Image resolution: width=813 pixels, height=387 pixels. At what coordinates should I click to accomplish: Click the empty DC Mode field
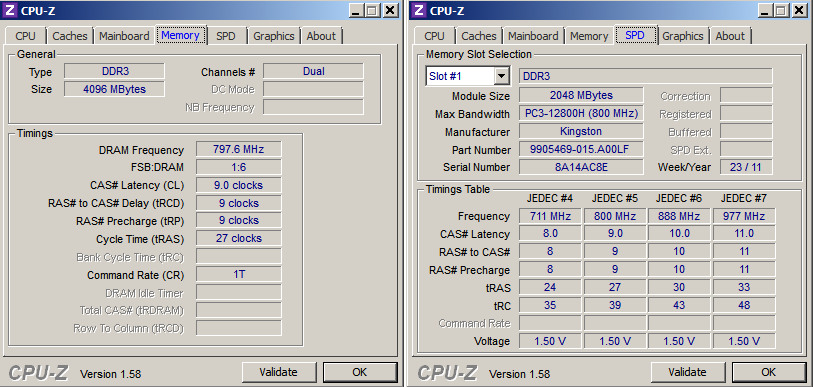[x=313, y=89]
